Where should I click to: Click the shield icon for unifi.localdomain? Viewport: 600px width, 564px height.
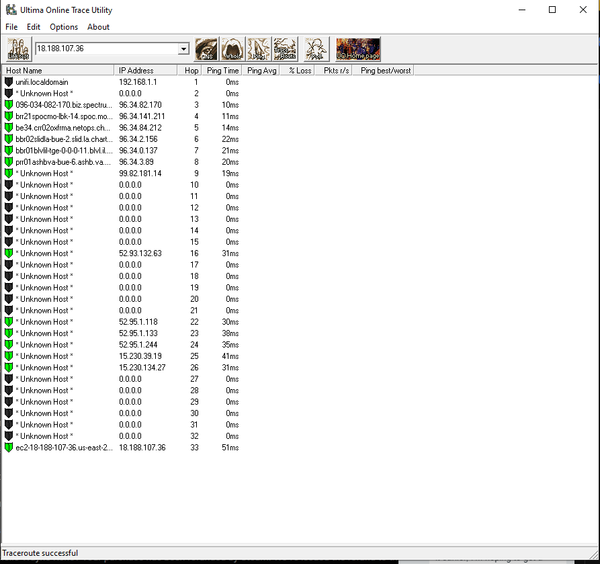coord(9,82)
